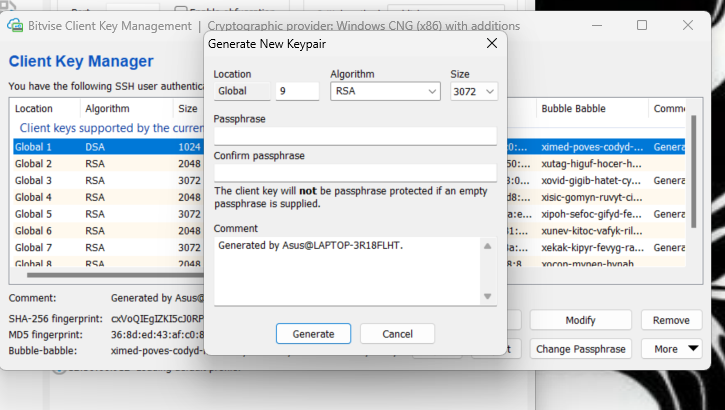This screenshot has height=410, width=725.
Task: Click the Bitvise app icon in title bar
Action: pos(15,25)
